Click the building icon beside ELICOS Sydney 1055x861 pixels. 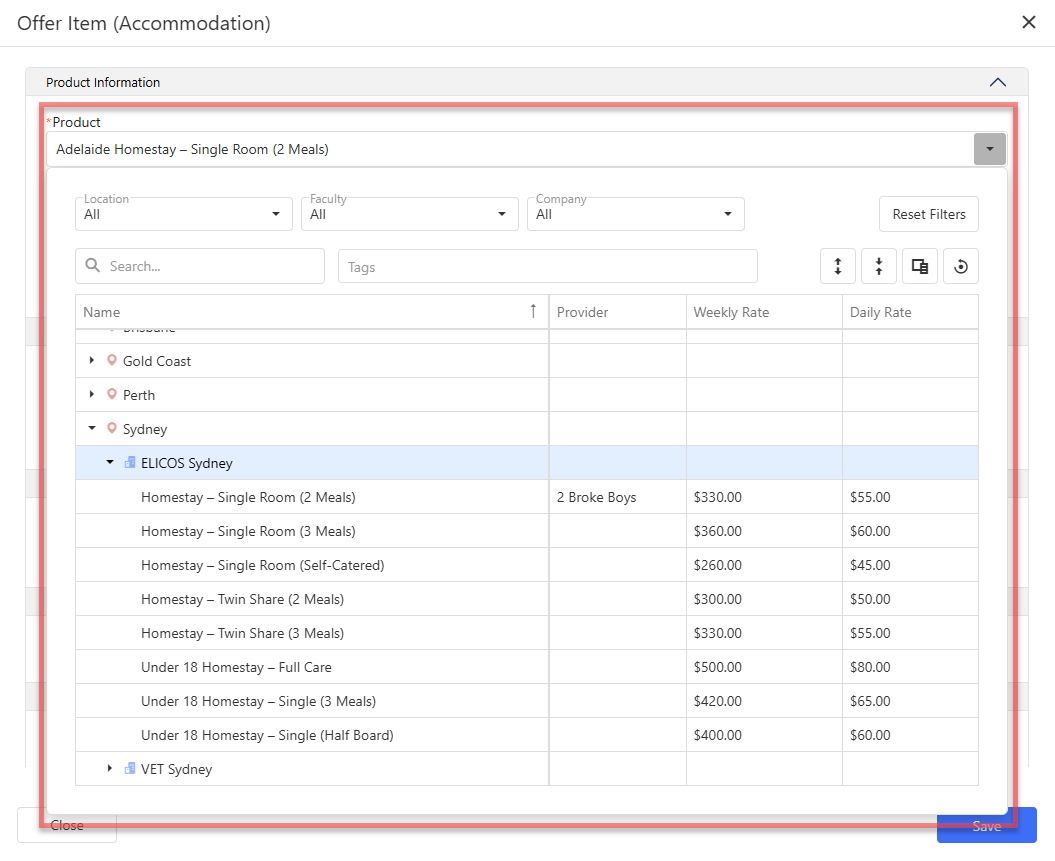(x=130, y=463)
